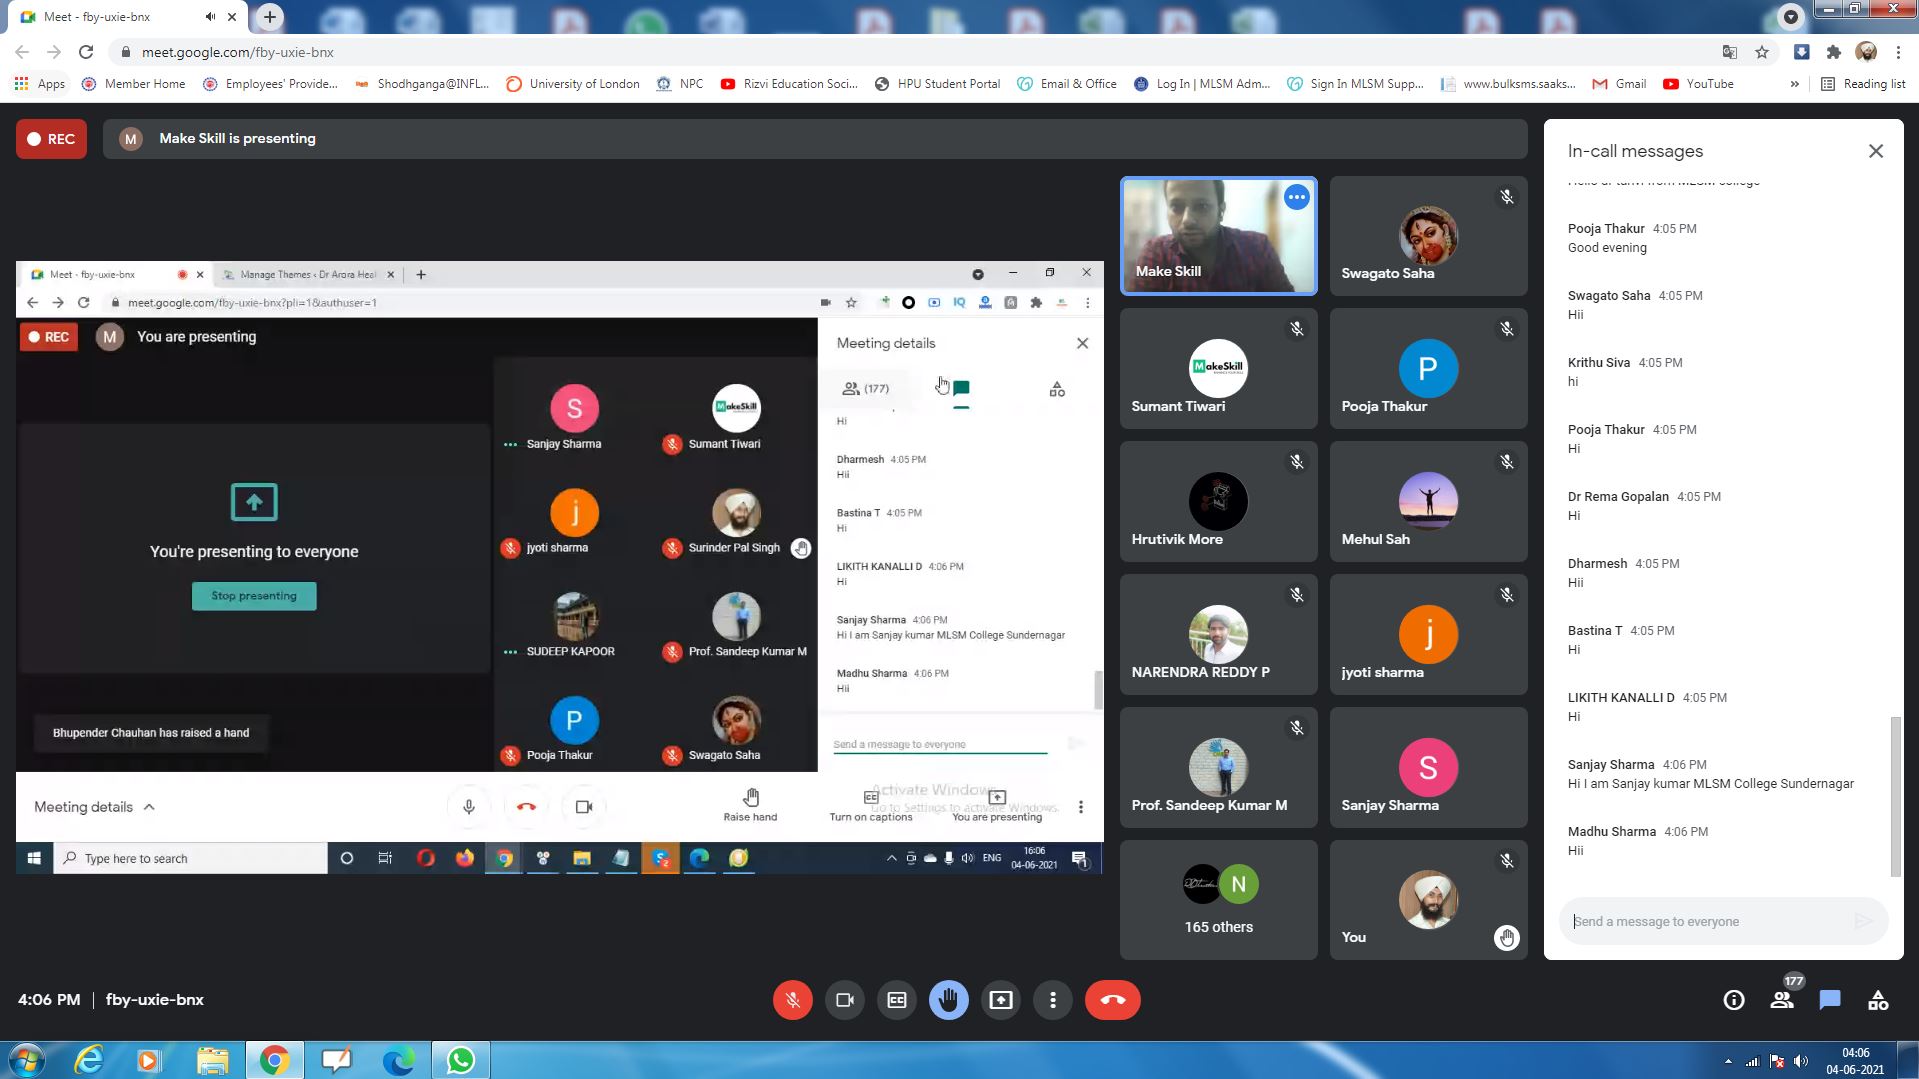
Task: Select the 165 others tile
Action: [1218, 900]
